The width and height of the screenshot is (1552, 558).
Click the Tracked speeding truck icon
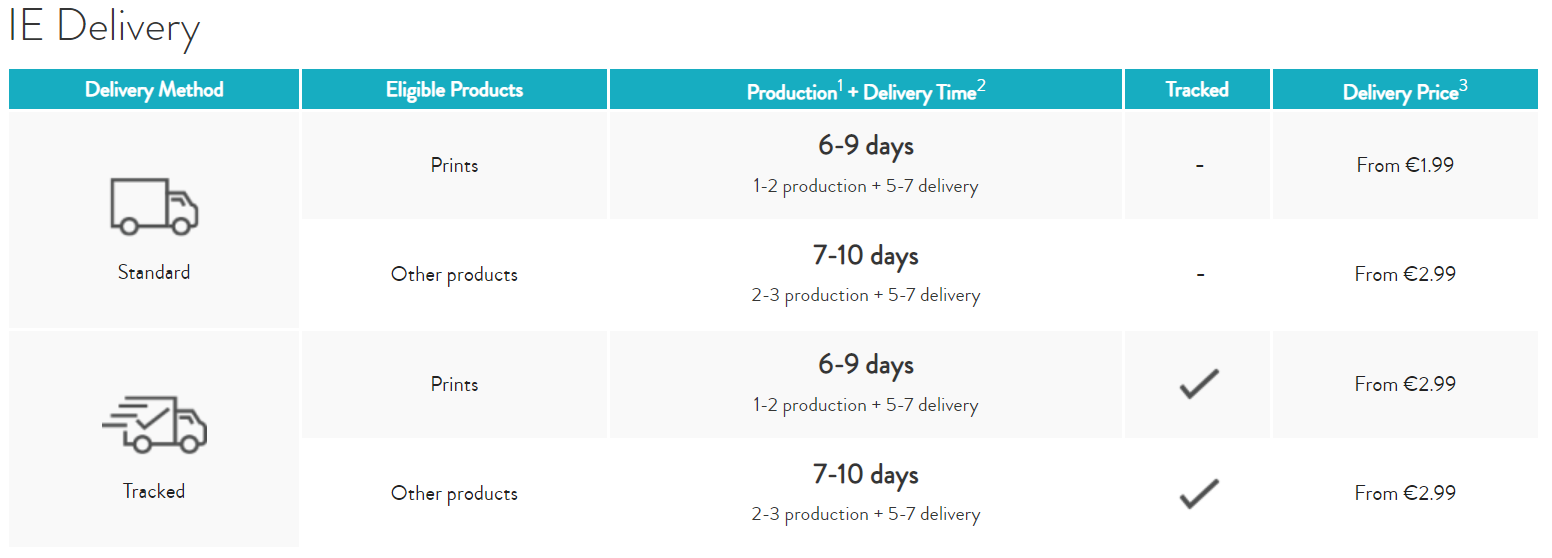coord(154,424)
